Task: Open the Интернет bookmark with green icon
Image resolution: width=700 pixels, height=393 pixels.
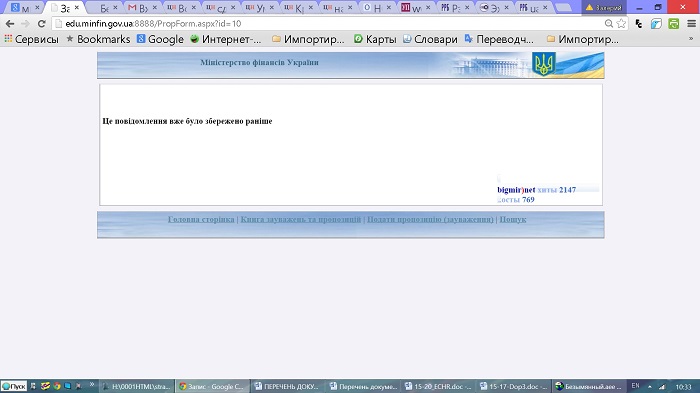Action: [x=225, y=39]
